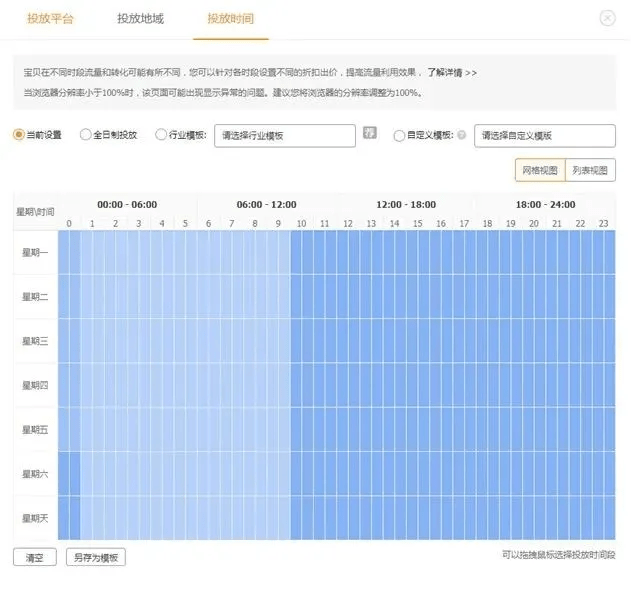Choose the 自定义模板 radio button
The image size is (631, 594).
[399, 136]
